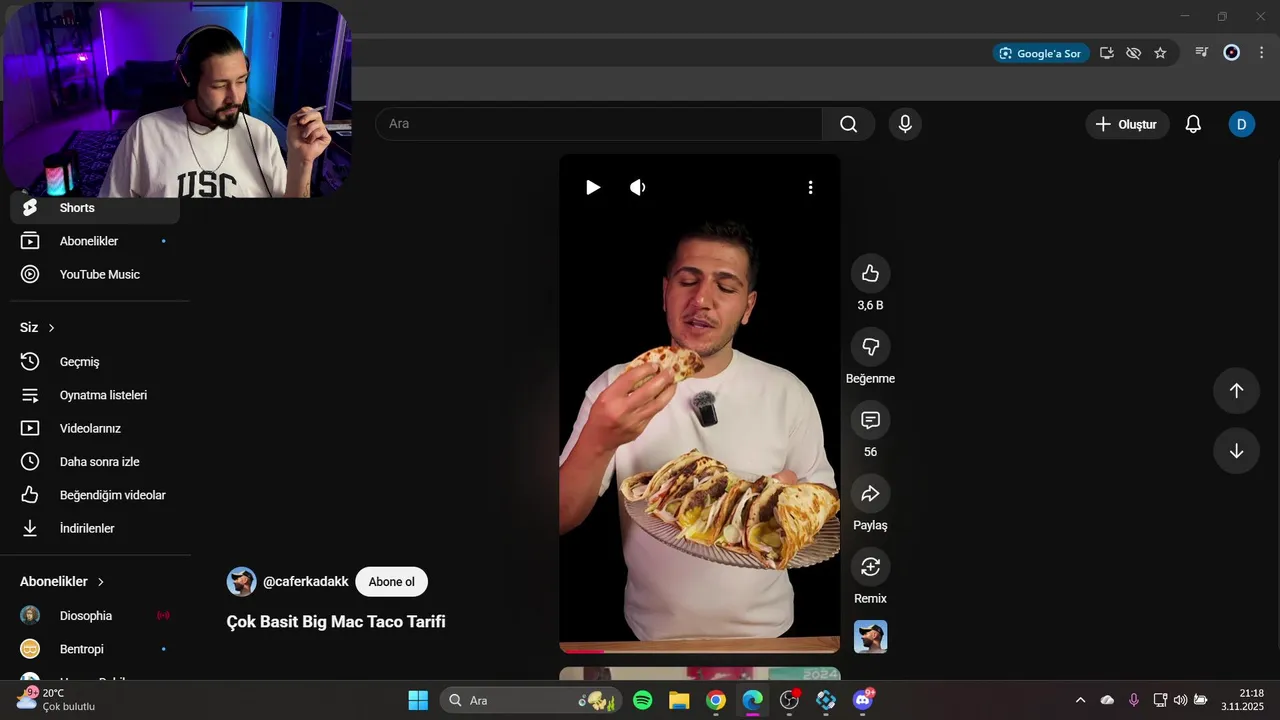Viewport: 1280px width, 720px height.
Task: Open the Shorts section in sidebar
Action: 95,208
